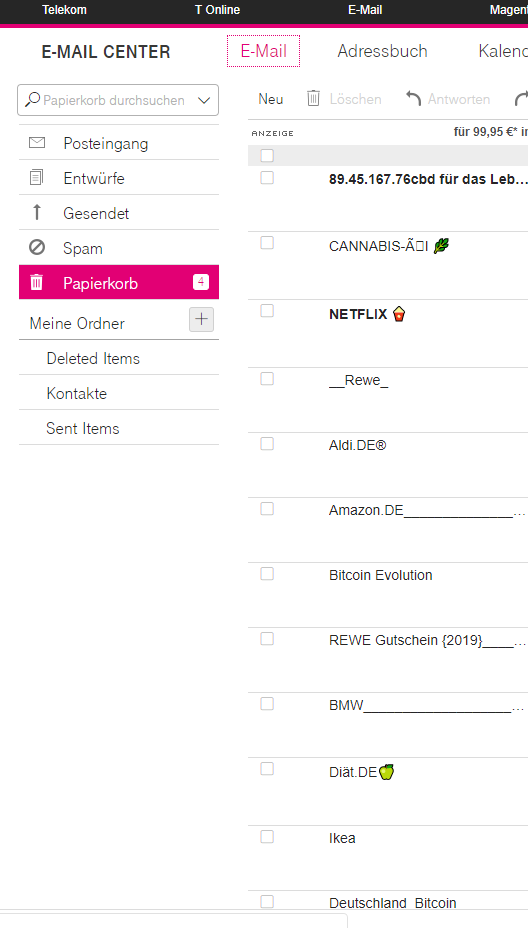Click the search magnifier icon

33,99
